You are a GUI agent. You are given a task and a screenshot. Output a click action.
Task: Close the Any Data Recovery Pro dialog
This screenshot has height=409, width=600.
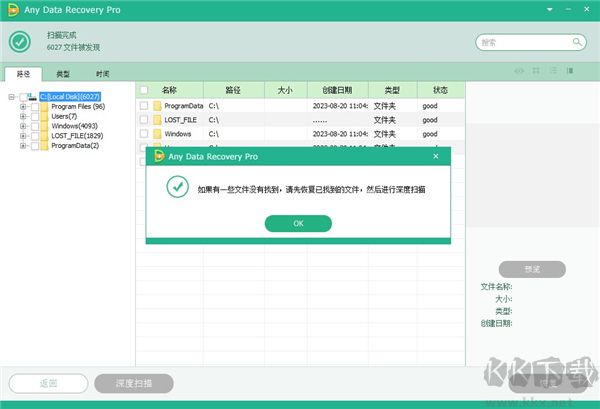(x=435, y=156)
